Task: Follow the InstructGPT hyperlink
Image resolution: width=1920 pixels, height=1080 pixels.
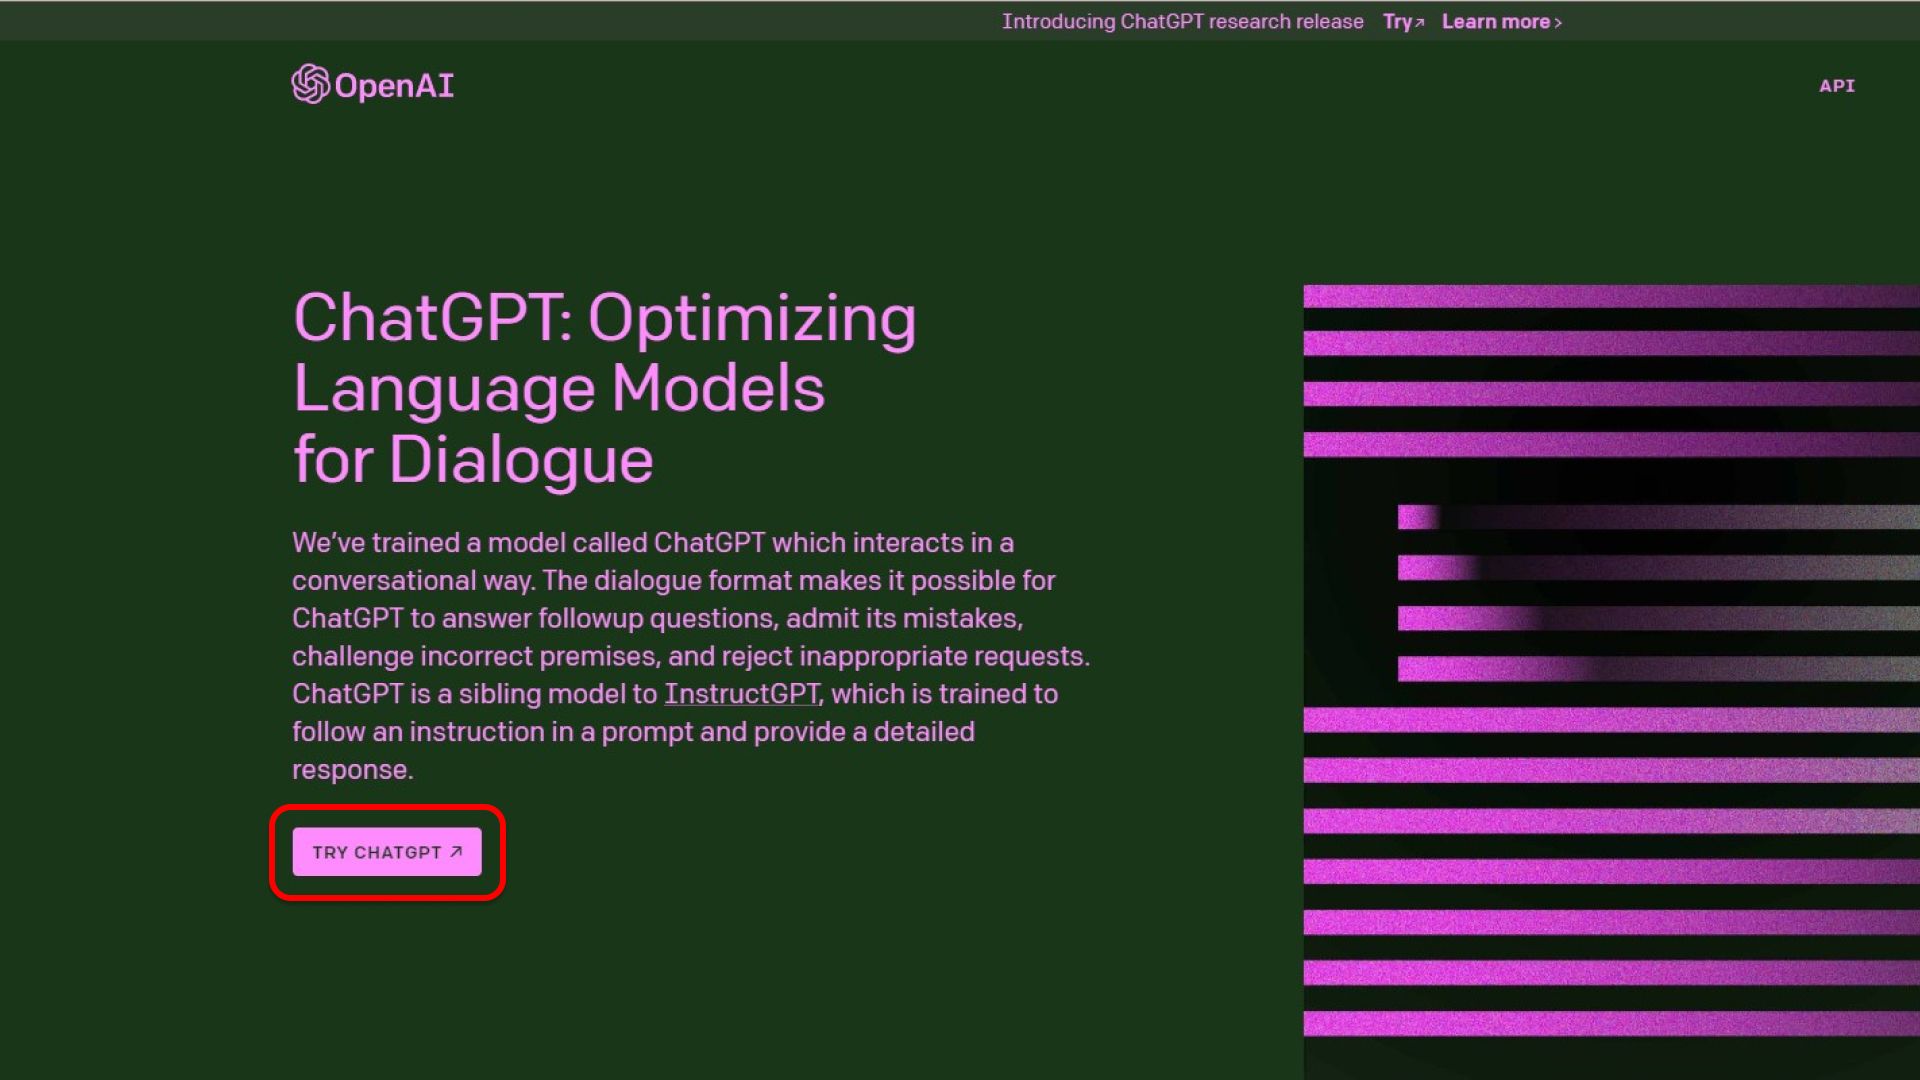Action: 741,694
